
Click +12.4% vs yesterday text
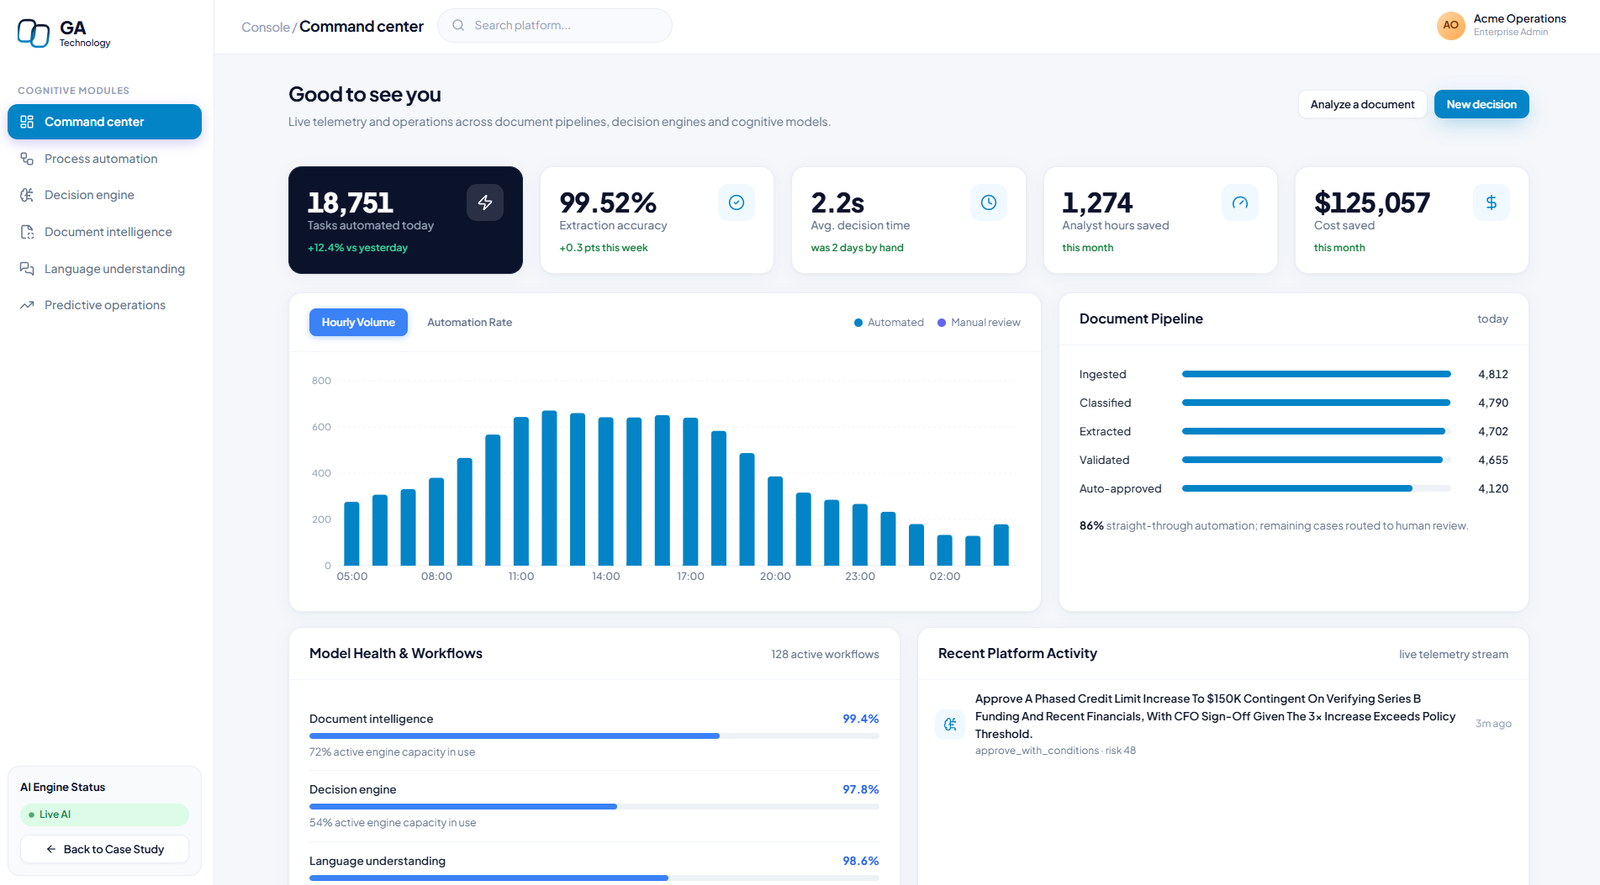click(357, 248)
